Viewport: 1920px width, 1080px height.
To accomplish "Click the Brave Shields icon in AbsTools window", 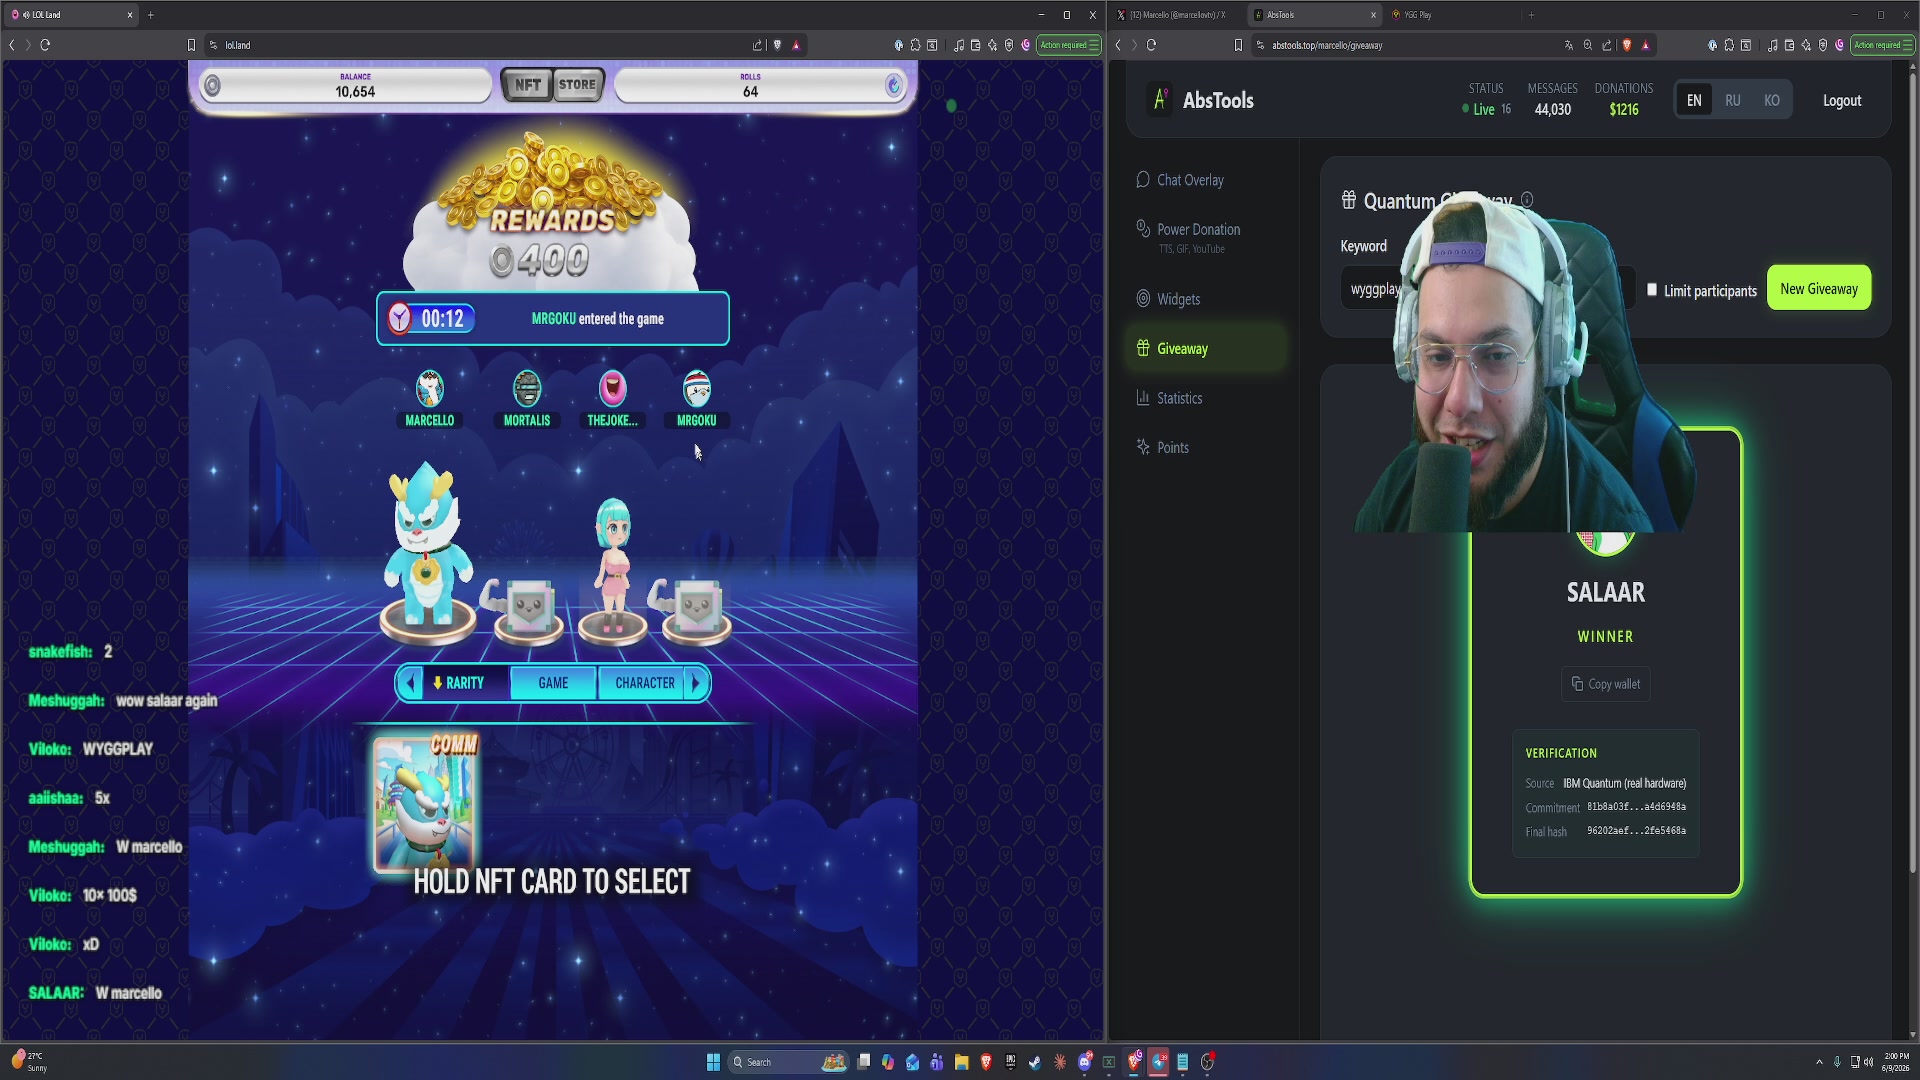I will [1627, 45].
